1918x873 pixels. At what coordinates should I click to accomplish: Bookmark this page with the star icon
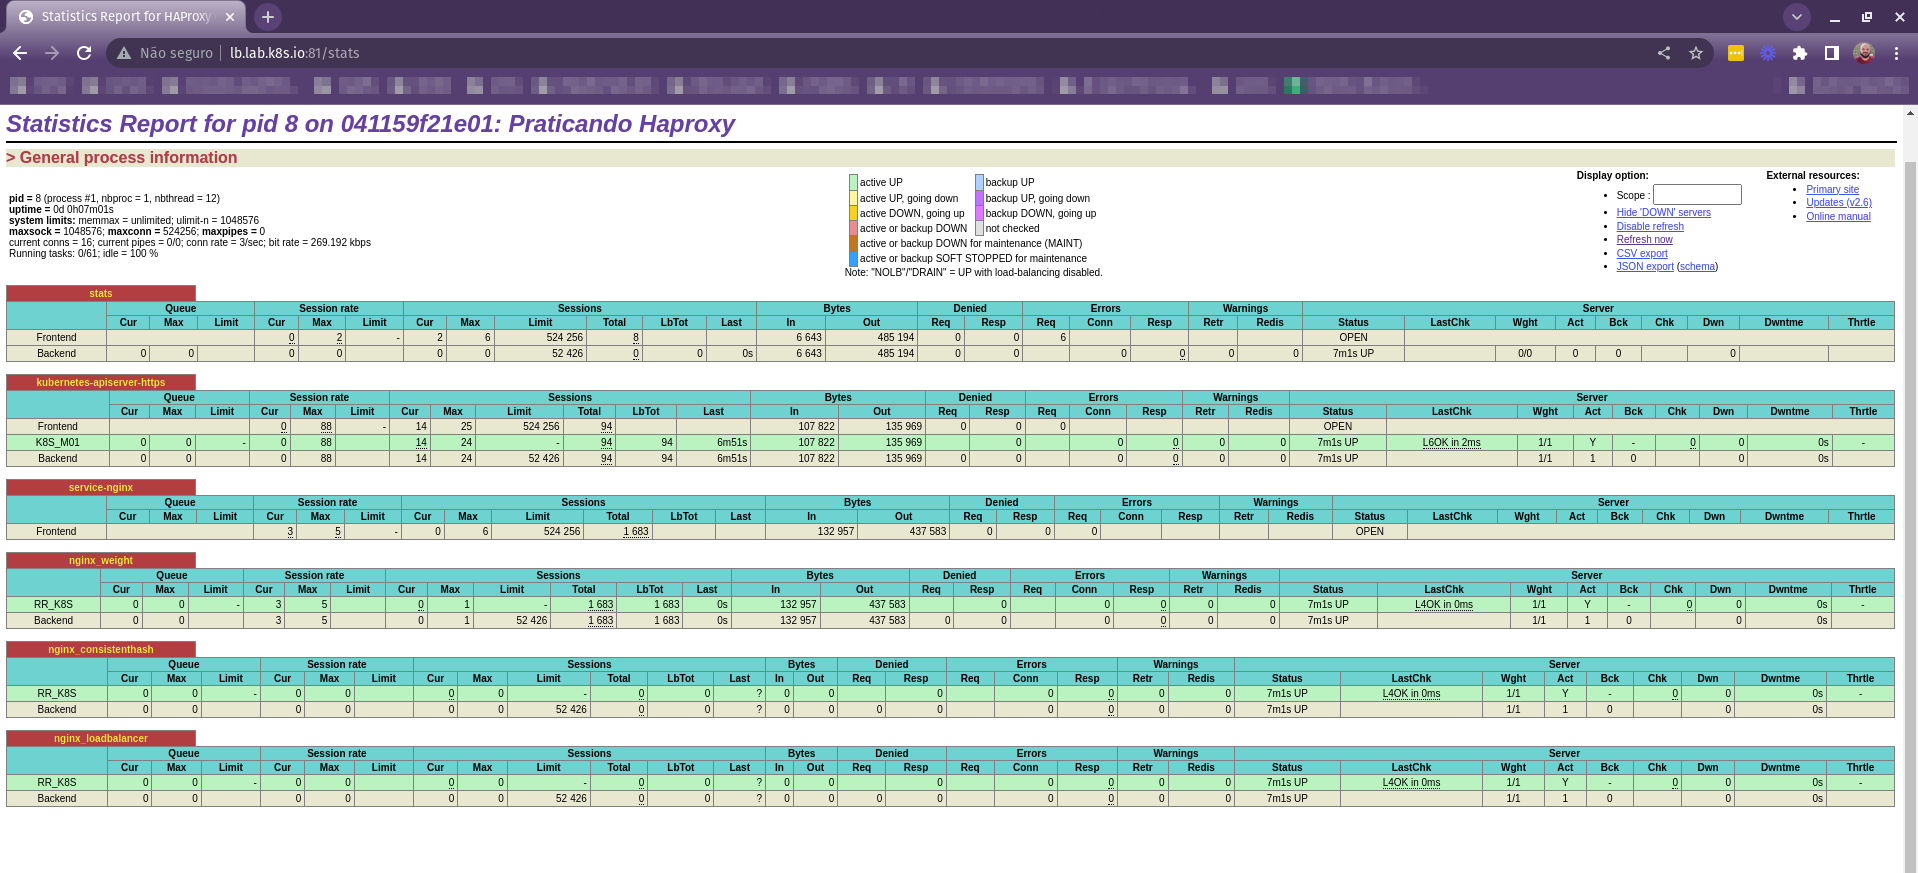tap(1696, 53)
